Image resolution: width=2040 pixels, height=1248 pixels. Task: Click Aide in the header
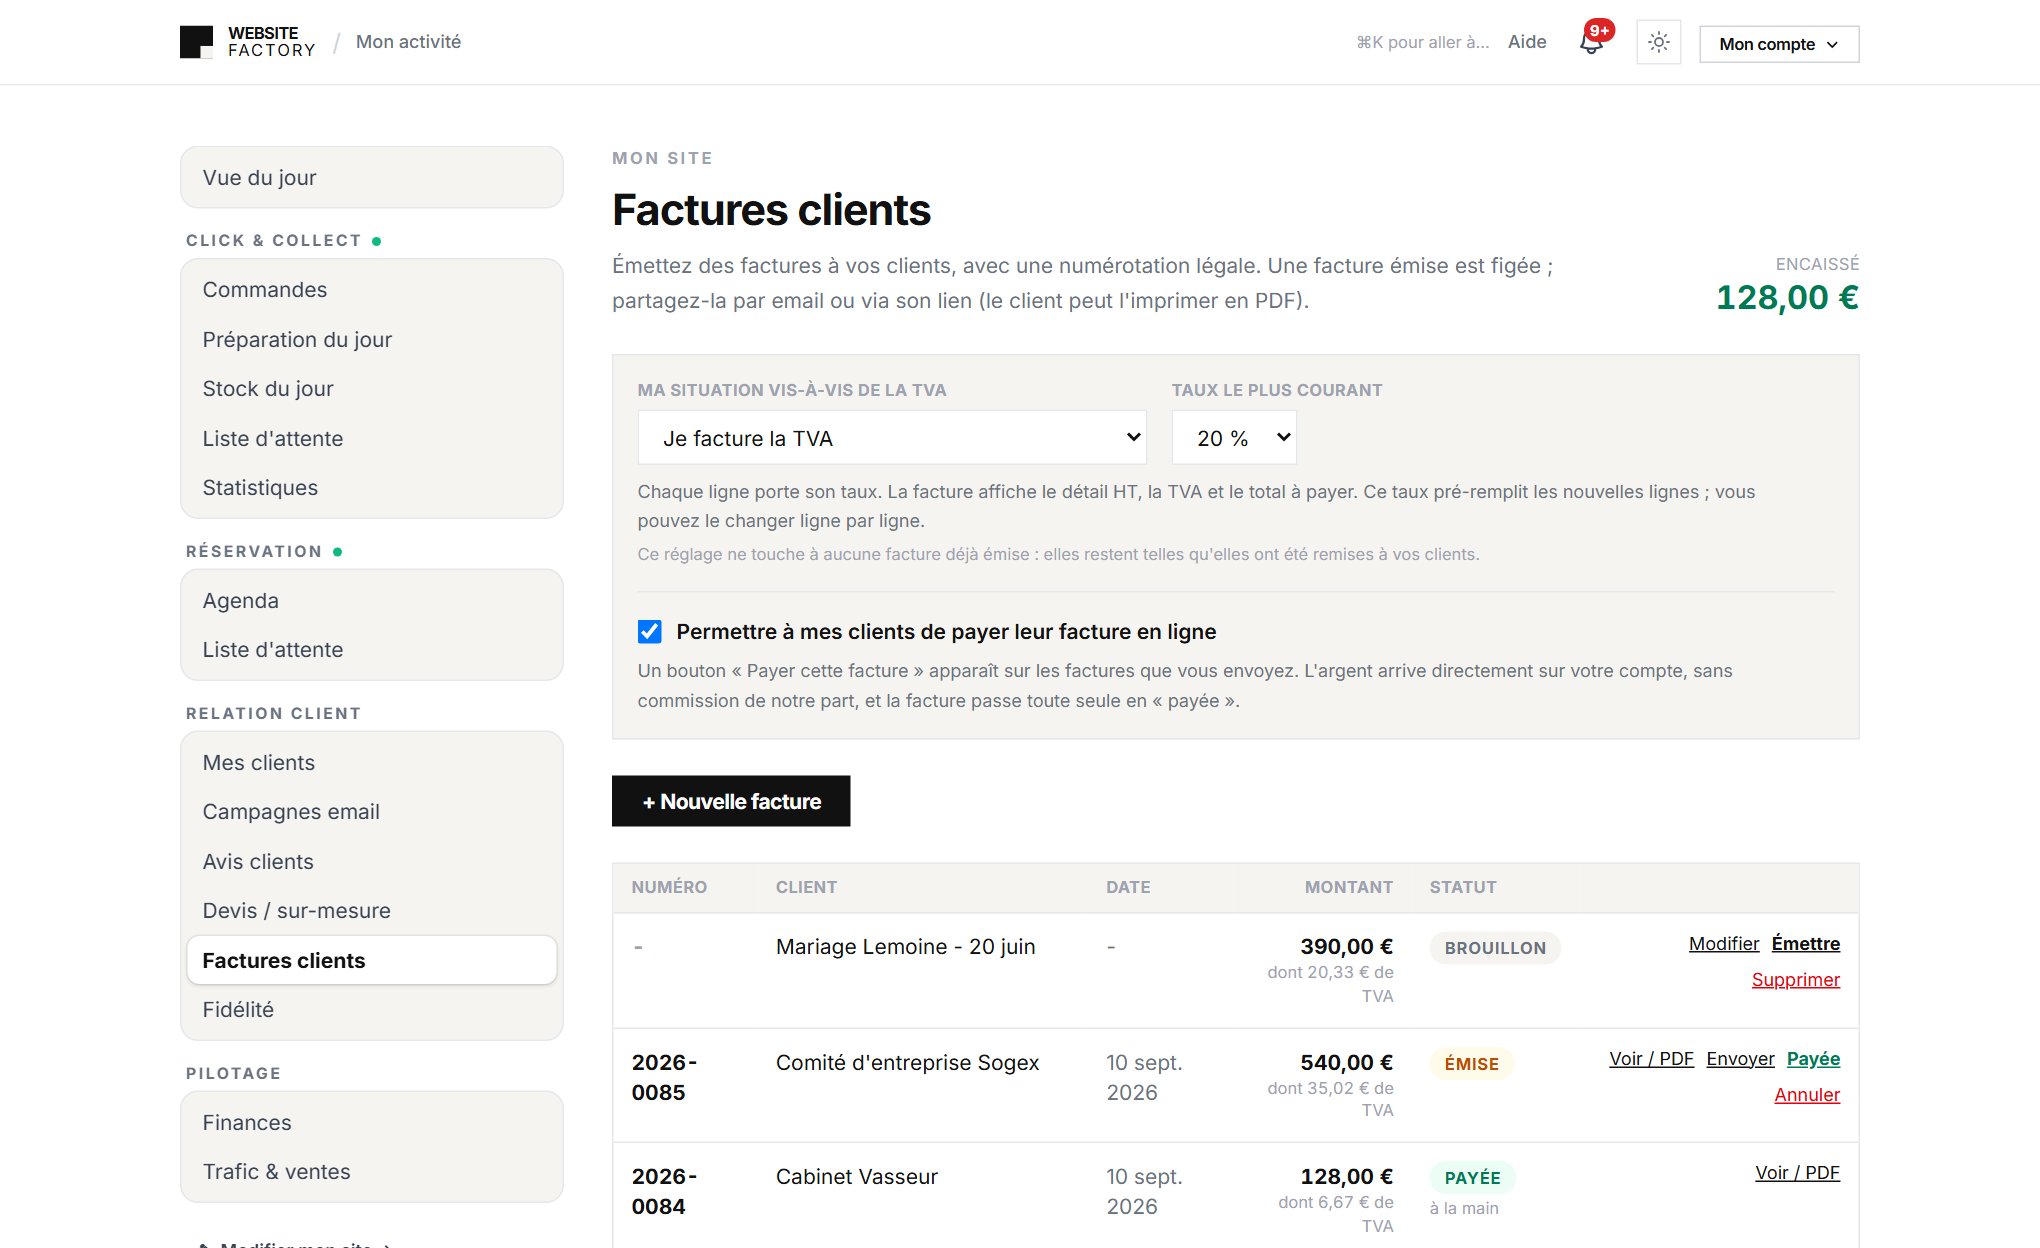pos(1527,42)
